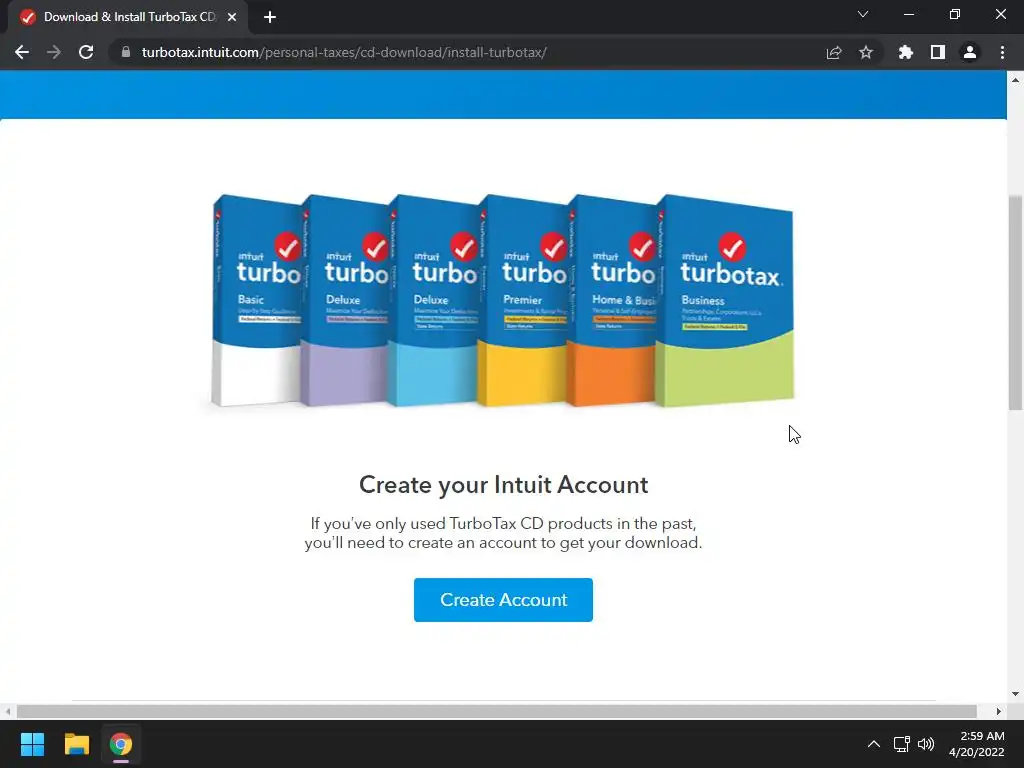Click the browser forward arrow
This screenshot has width=1024, height=768.
coord(54,52)
